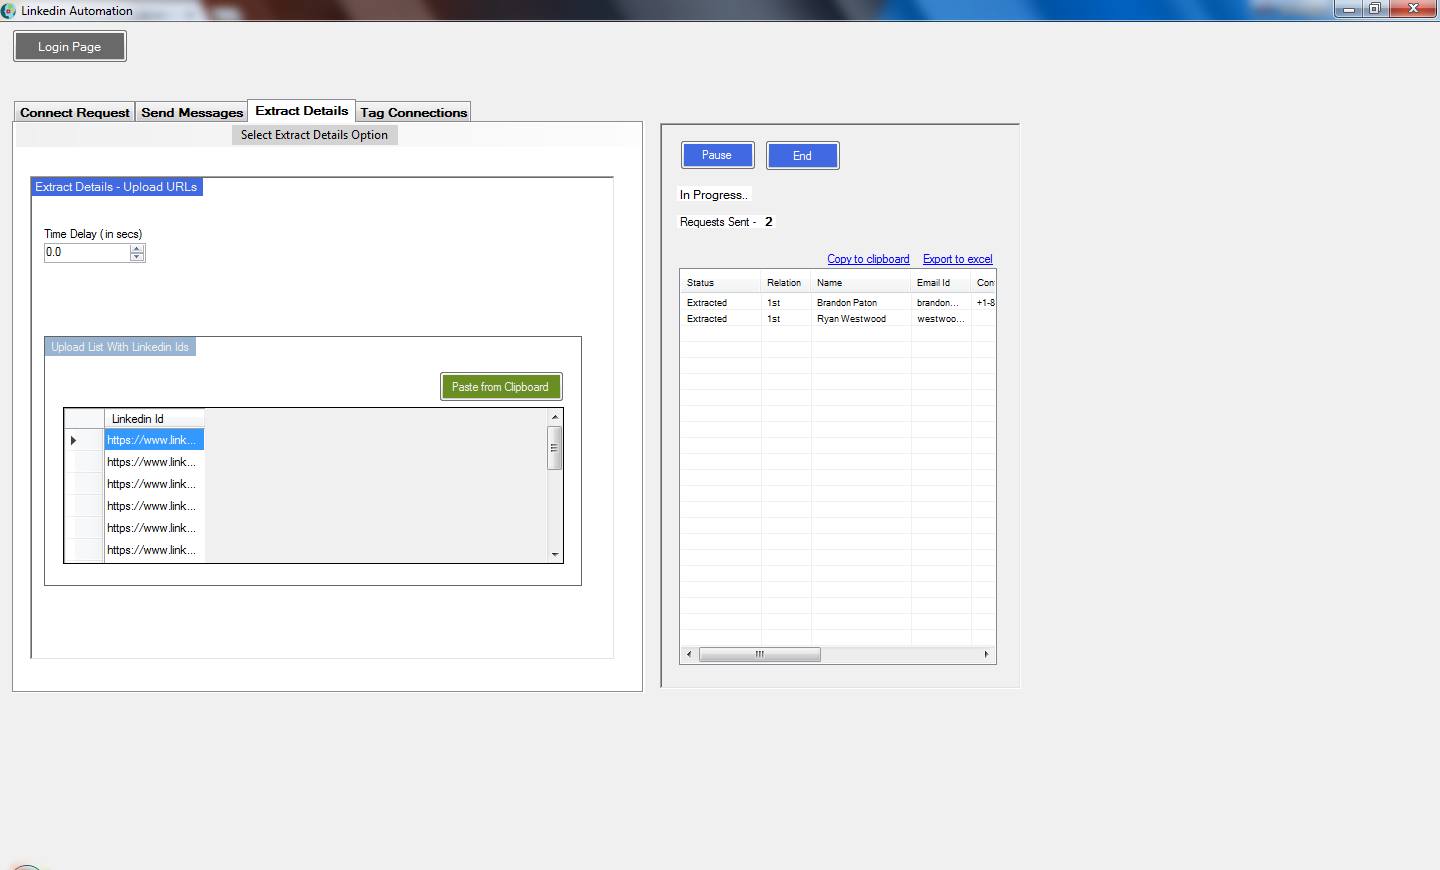Viewport: 1440px width, 870px height.
Task: Click the Status column header
Action: (721, 283)
